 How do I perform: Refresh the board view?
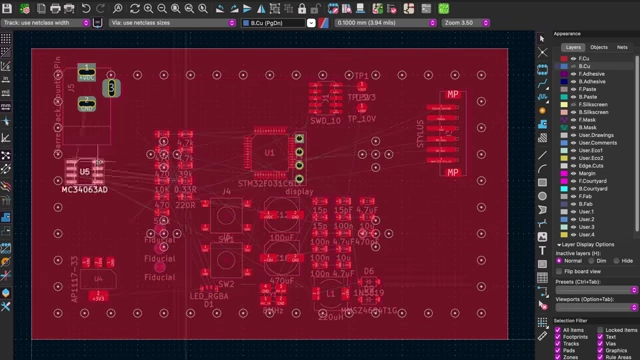[134, 8]
